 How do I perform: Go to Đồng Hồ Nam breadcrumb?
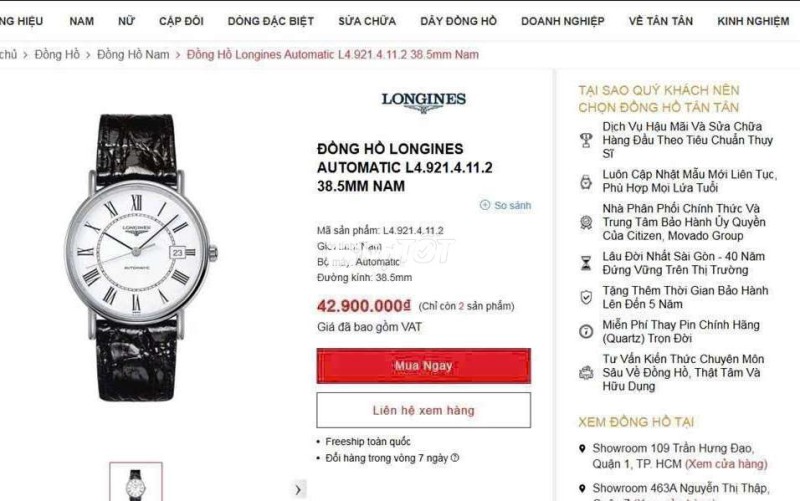click(x=133, y=55)
